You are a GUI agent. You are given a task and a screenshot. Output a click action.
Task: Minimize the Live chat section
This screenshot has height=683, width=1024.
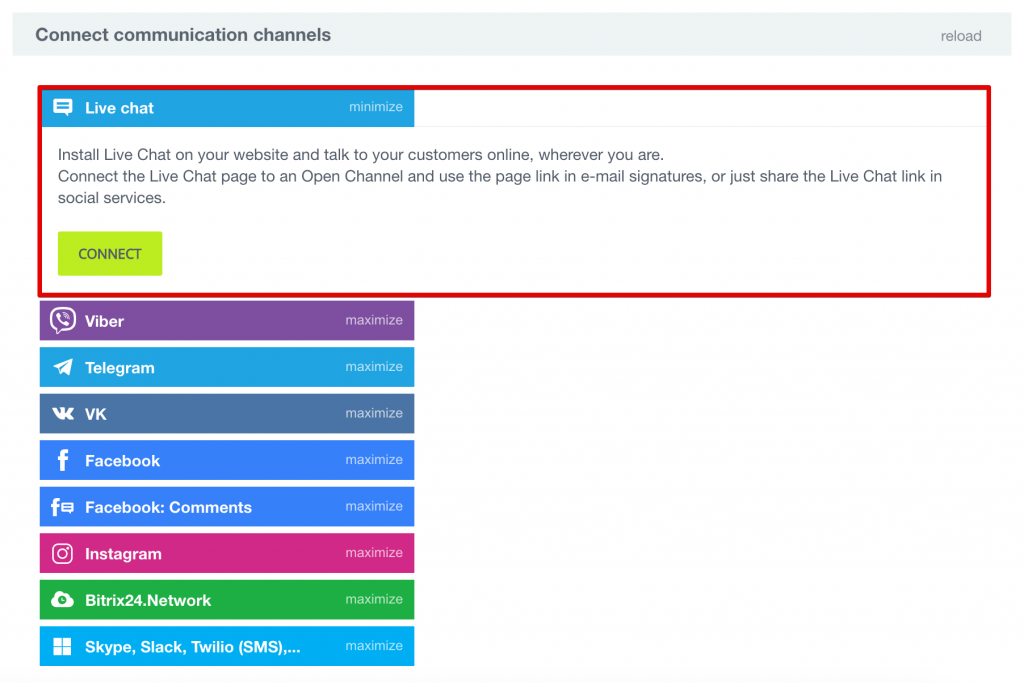376,106
